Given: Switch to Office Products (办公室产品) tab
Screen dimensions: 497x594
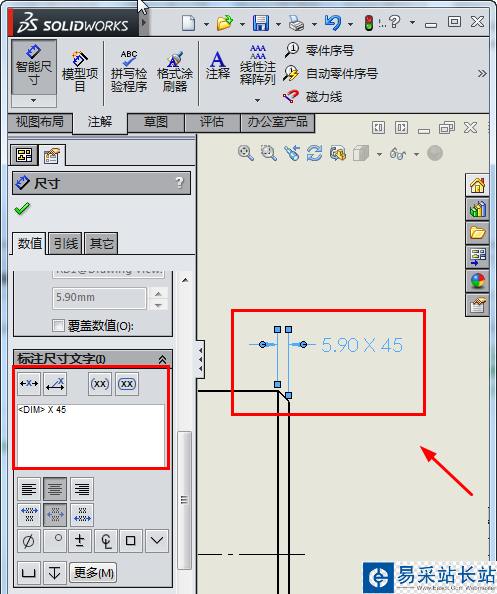Looking at the screenshot, I should point(278,122).
